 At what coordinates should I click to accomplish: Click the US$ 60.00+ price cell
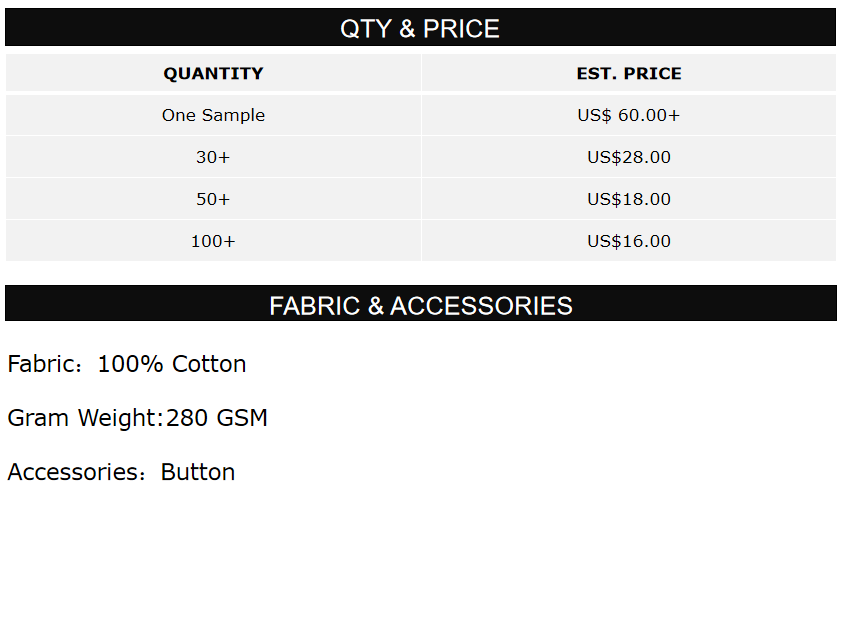click(629, 115)
